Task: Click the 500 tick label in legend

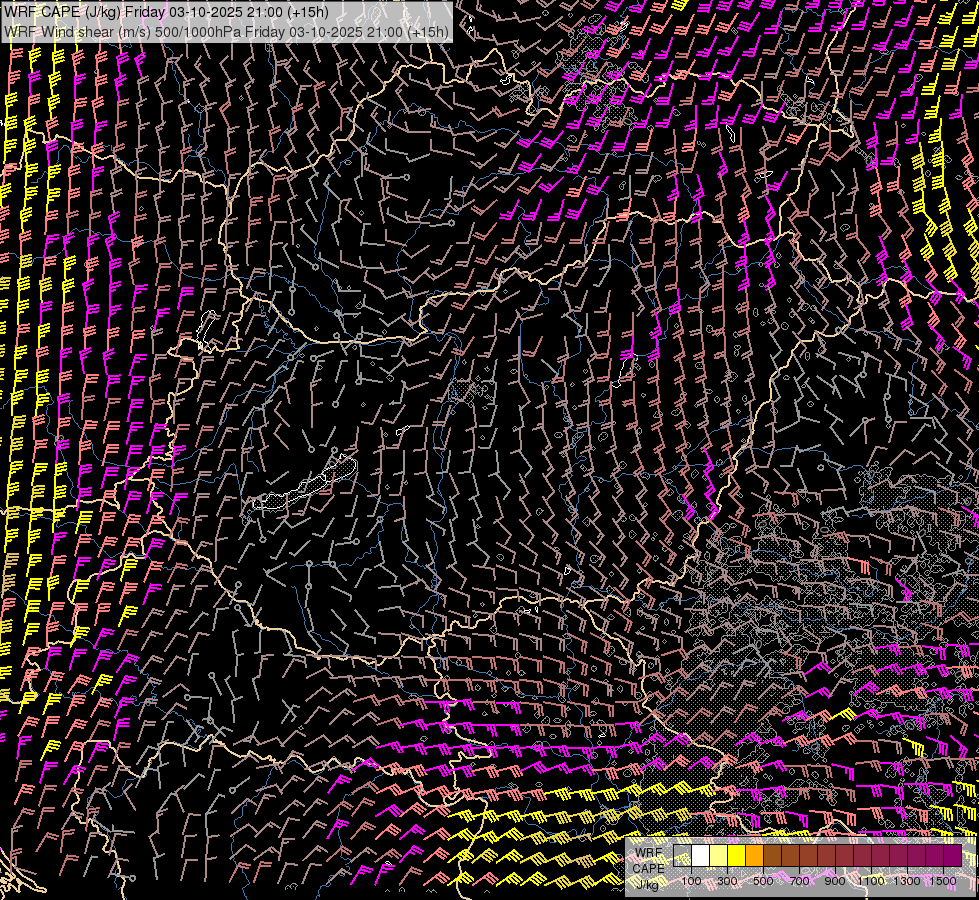Action: coord(763,881)
